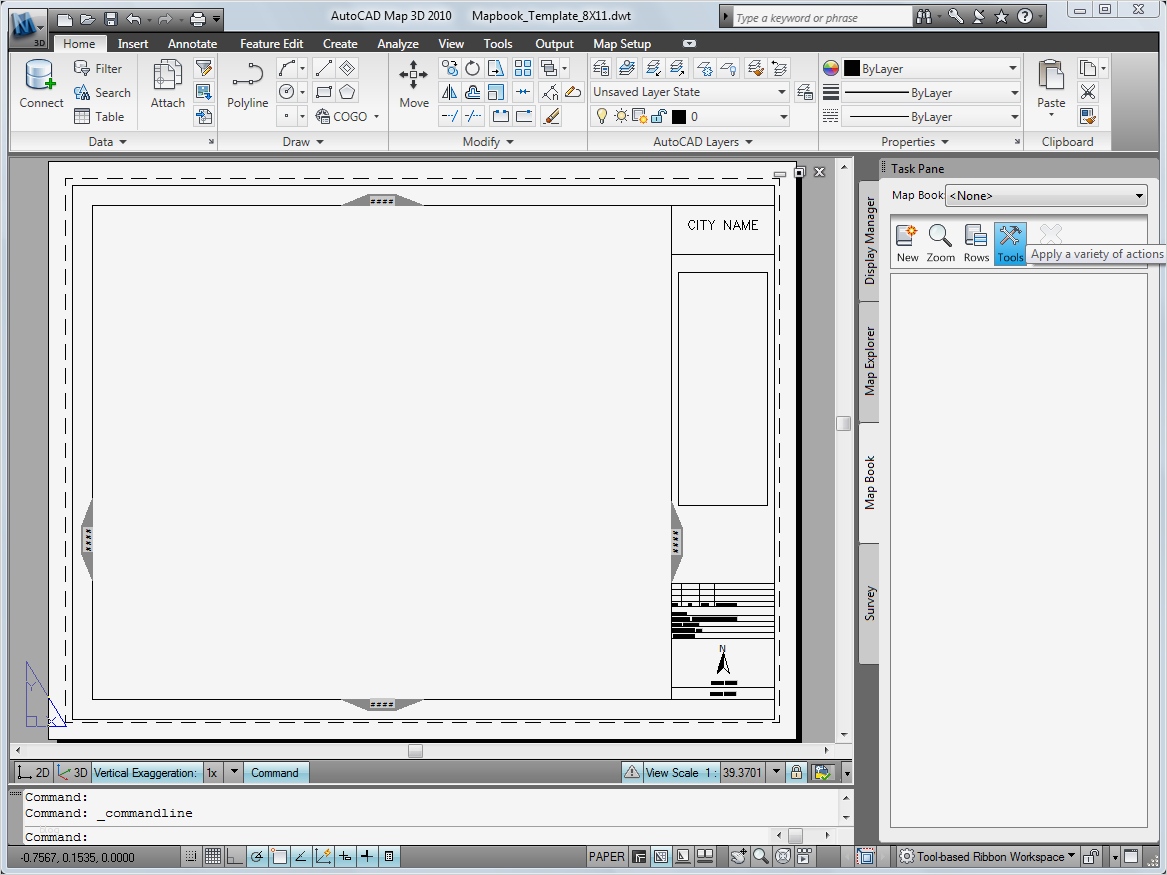Toggle Polar Tracking in status bar
Screen dimensions: 1167x875
tap(257, 856)
